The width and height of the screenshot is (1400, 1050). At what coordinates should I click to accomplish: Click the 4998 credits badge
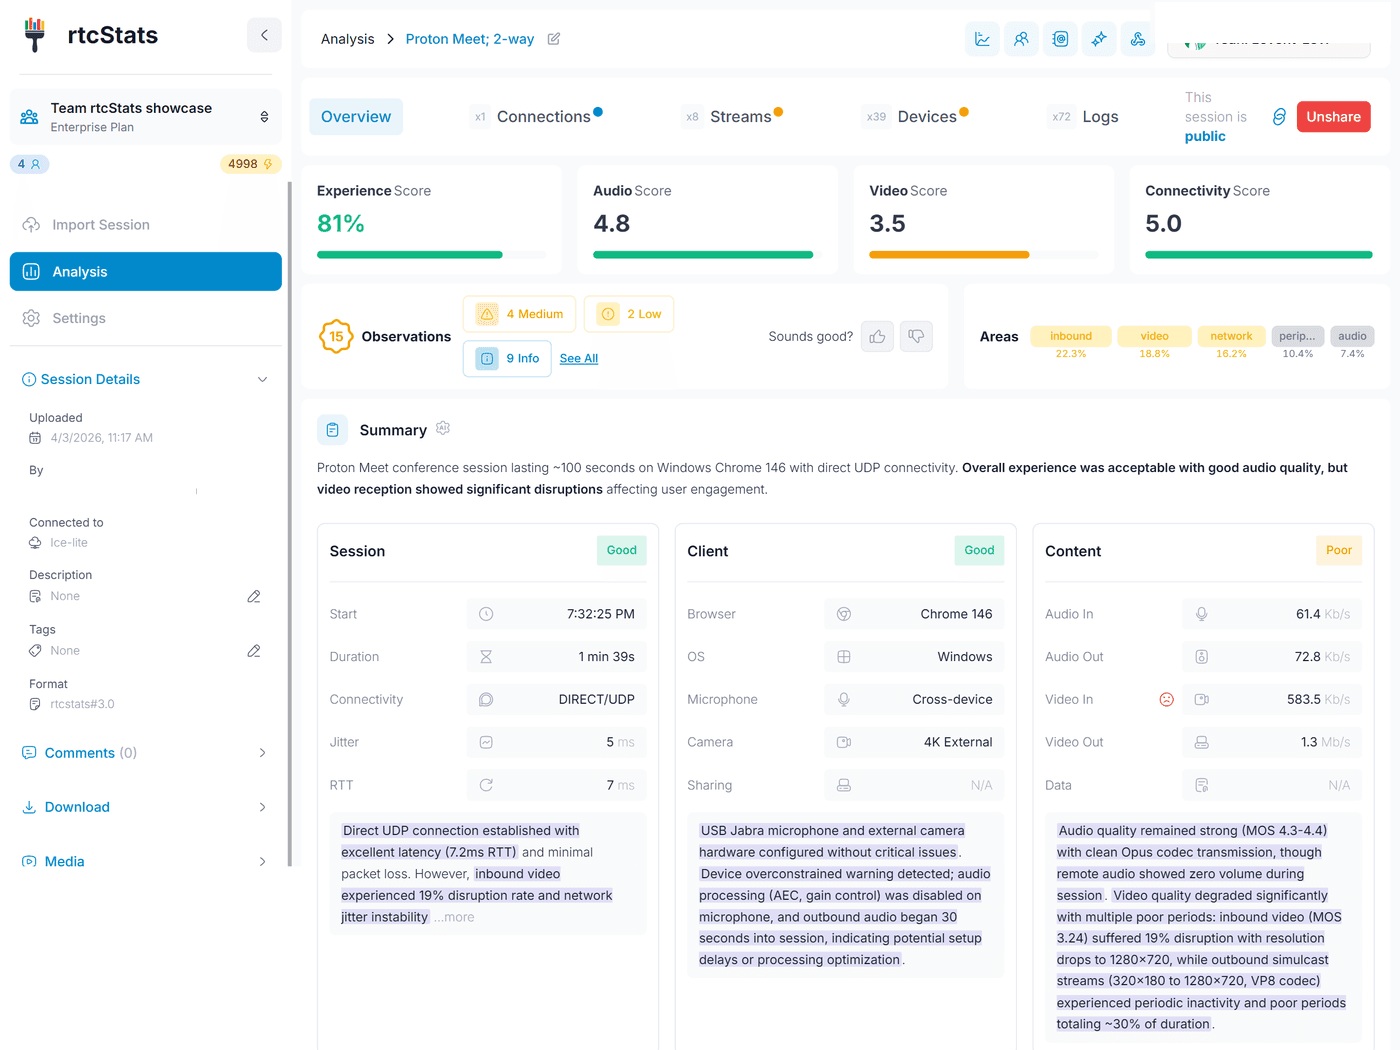[250, 164]
